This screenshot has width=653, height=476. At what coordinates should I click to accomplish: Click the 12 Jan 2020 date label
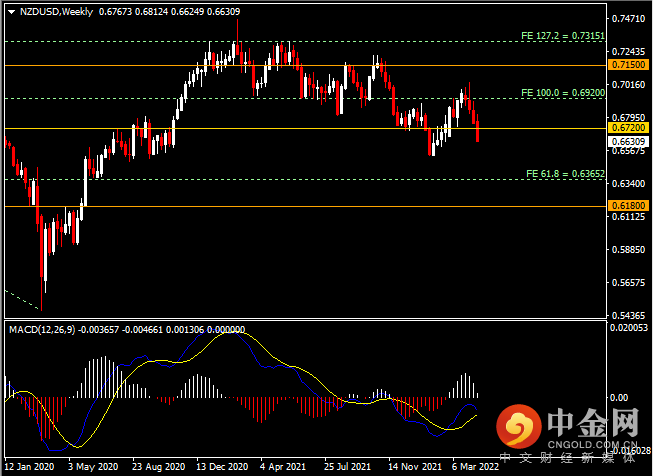27,466
